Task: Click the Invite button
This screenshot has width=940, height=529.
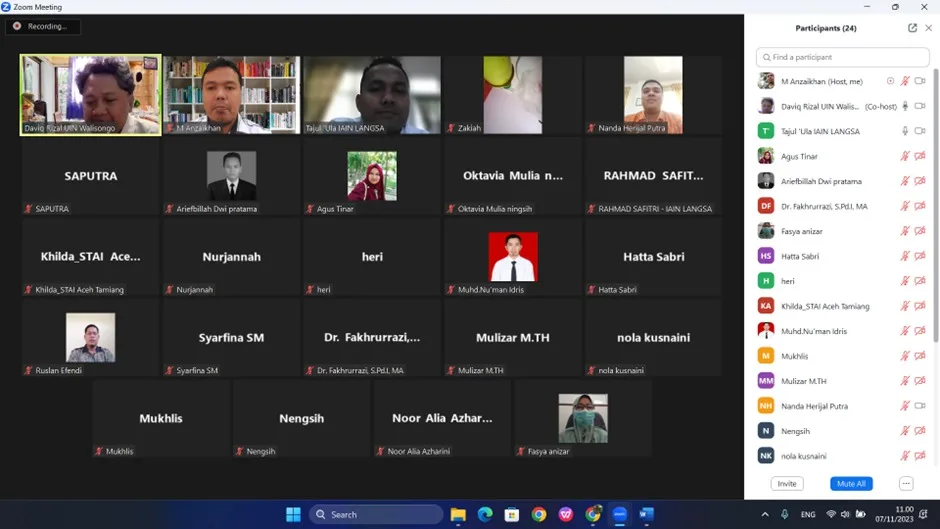Action: 787,483
